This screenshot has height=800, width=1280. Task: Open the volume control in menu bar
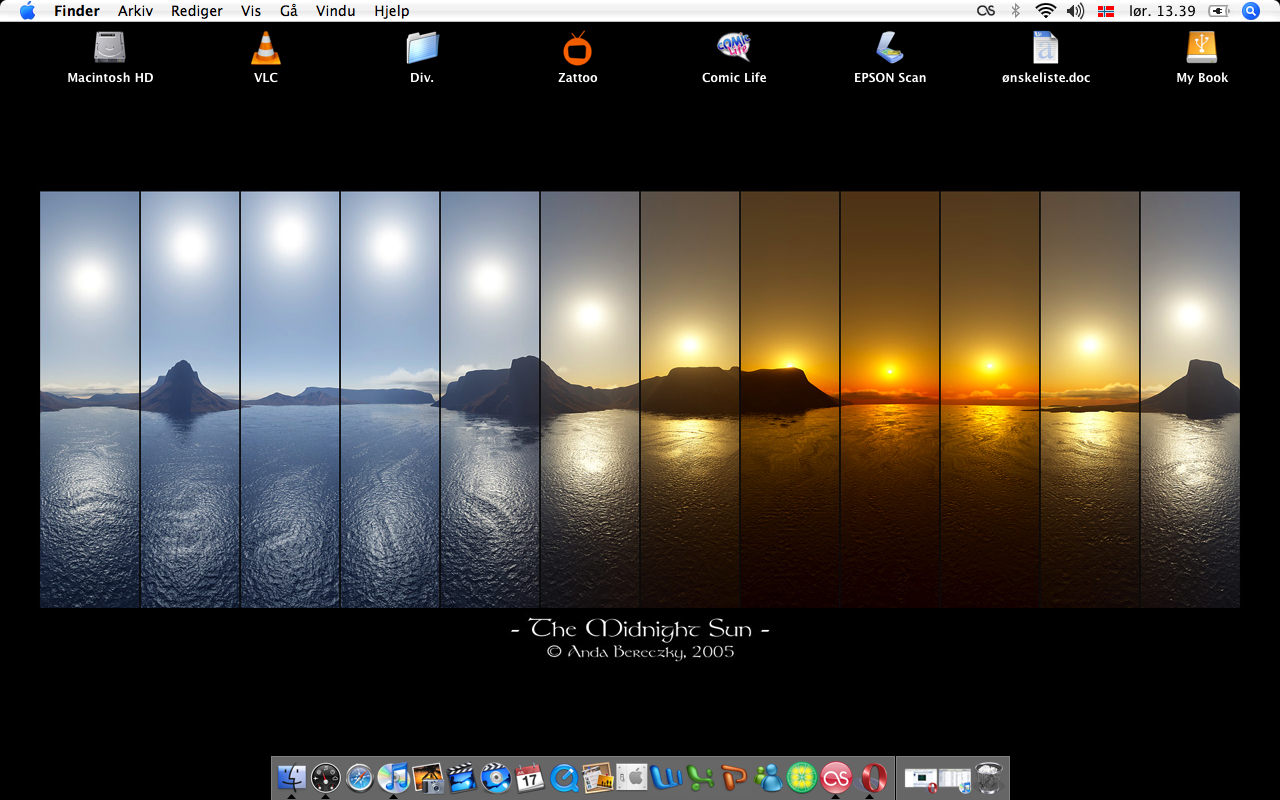click(x=1076, y=11)
